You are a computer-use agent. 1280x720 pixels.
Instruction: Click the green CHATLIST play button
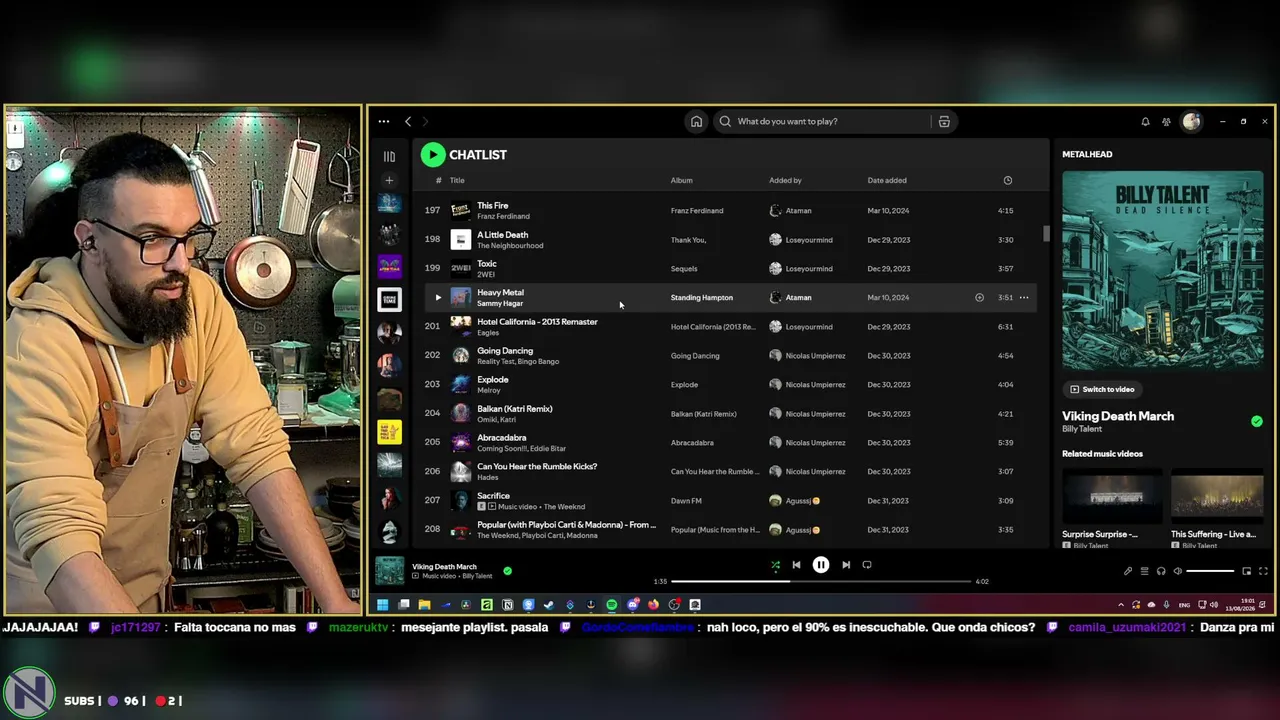click(432, 154)
